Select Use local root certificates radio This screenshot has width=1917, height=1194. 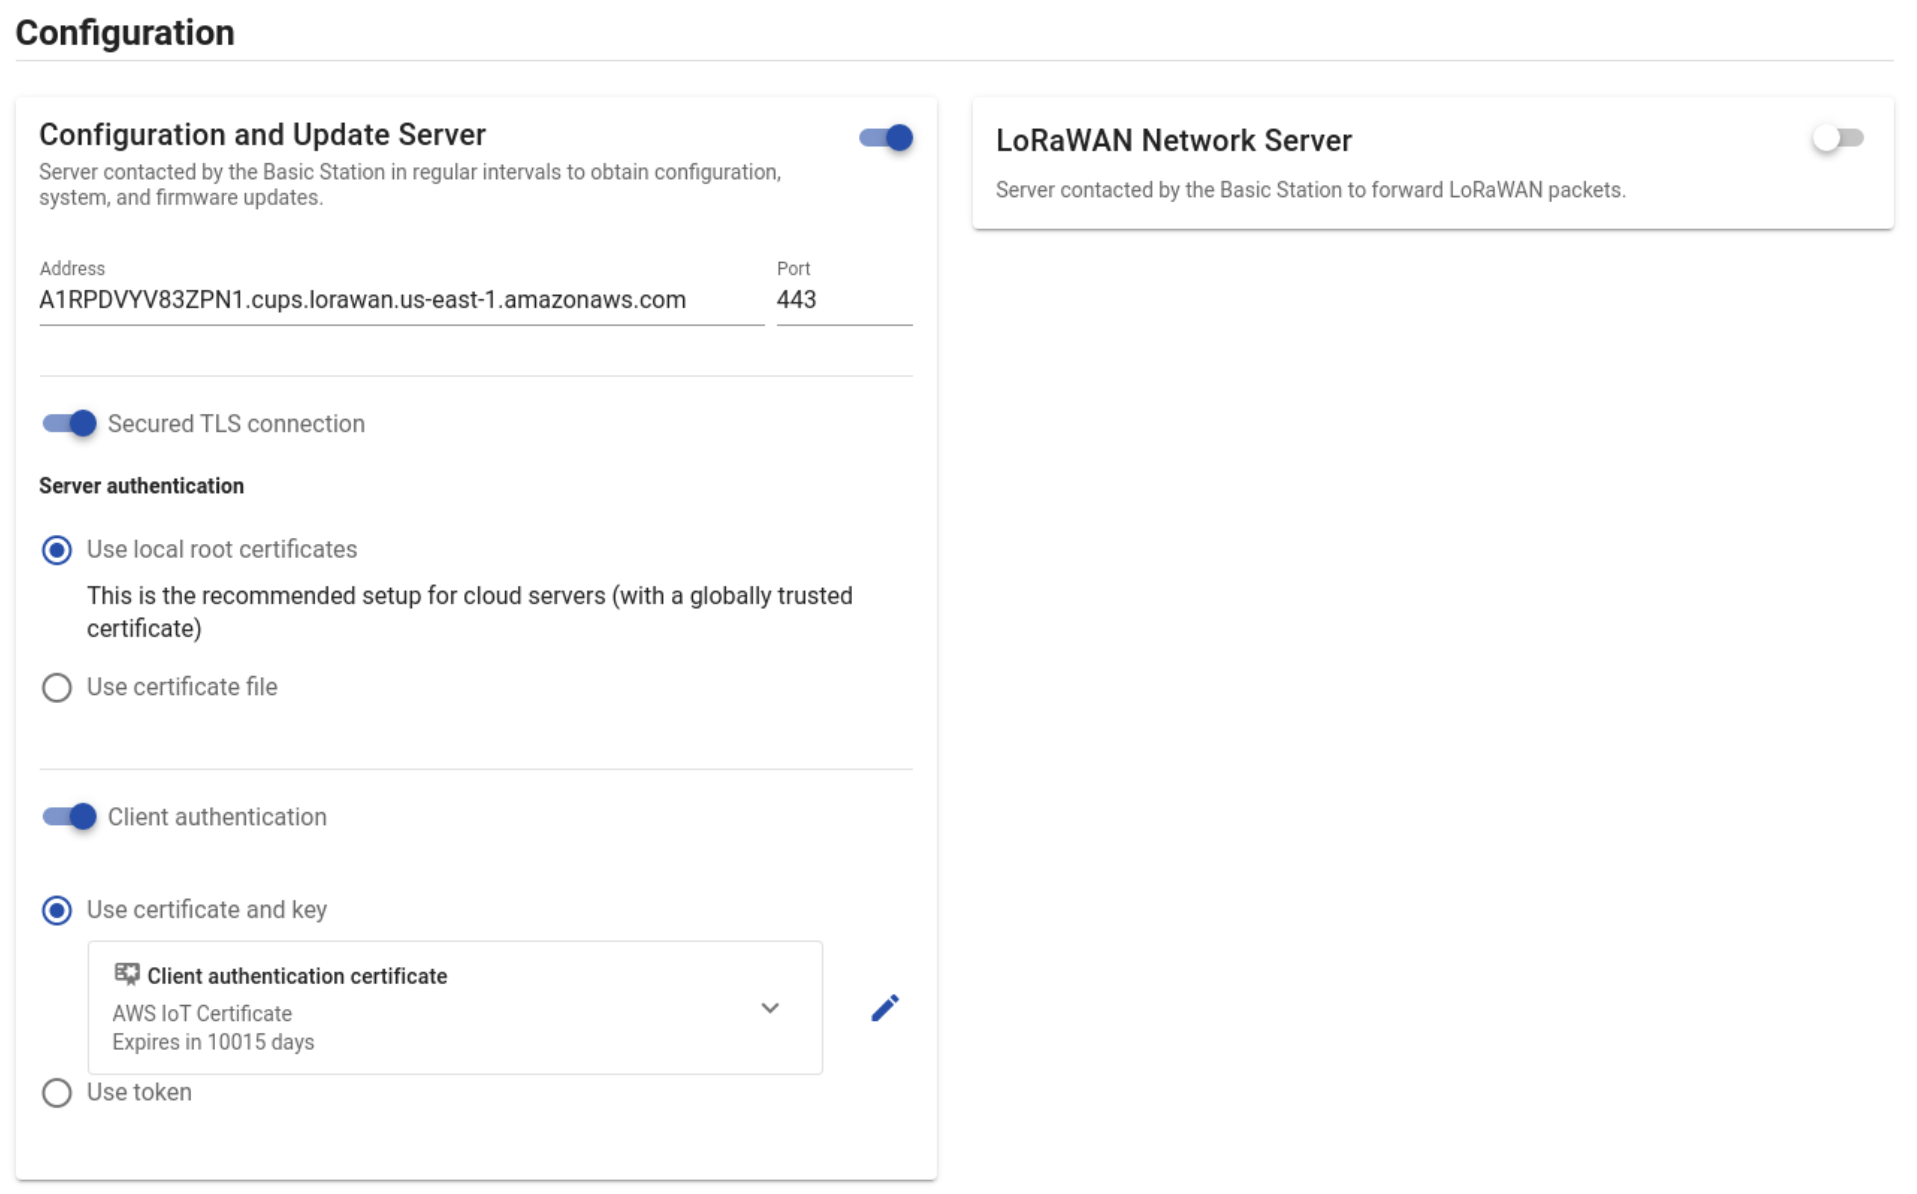point(57,550)
